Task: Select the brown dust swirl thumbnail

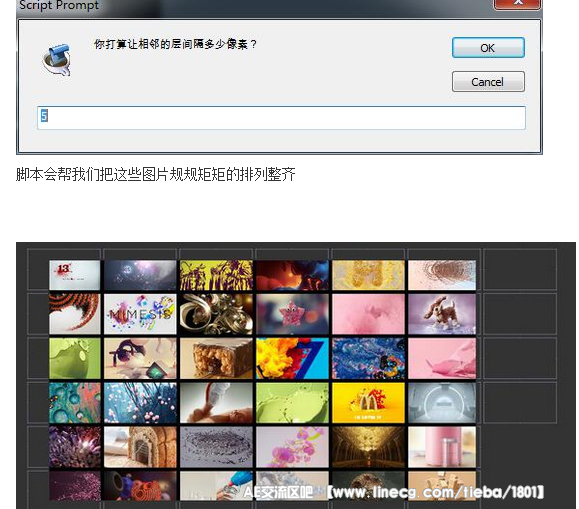Action: click(x=442, y=275)
